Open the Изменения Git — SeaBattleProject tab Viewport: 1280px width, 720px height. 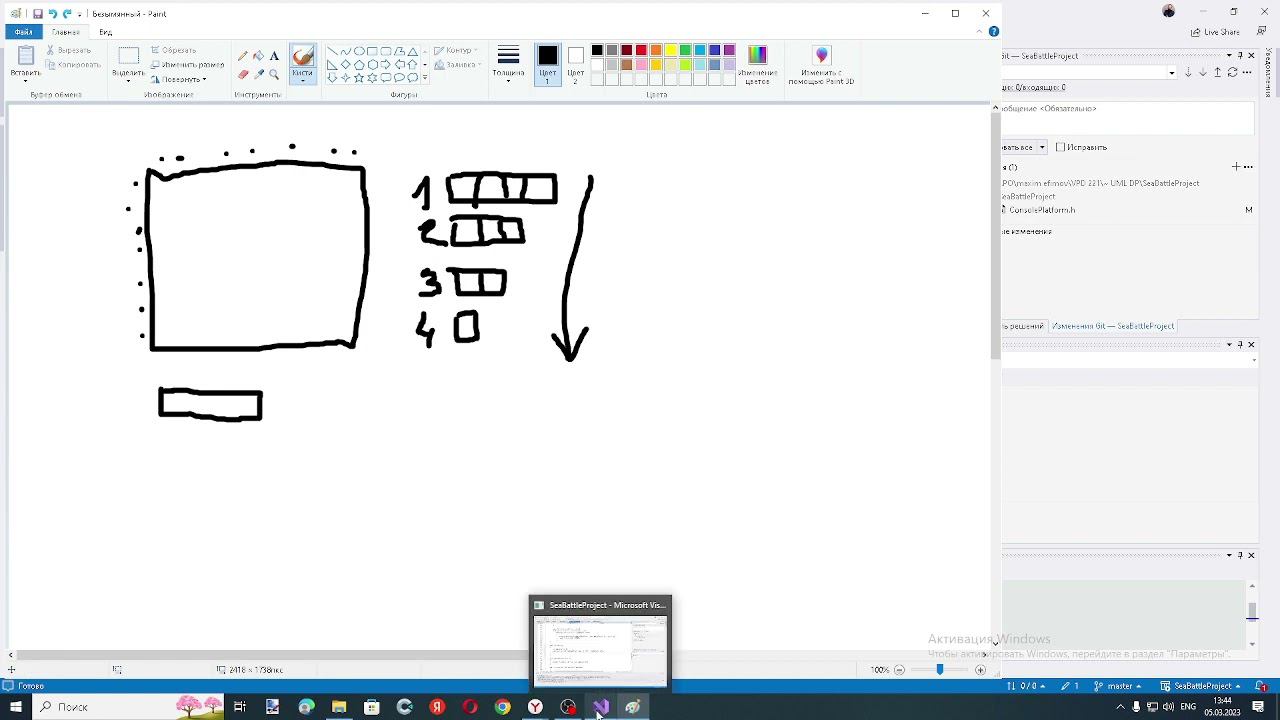click(1112, 326)
